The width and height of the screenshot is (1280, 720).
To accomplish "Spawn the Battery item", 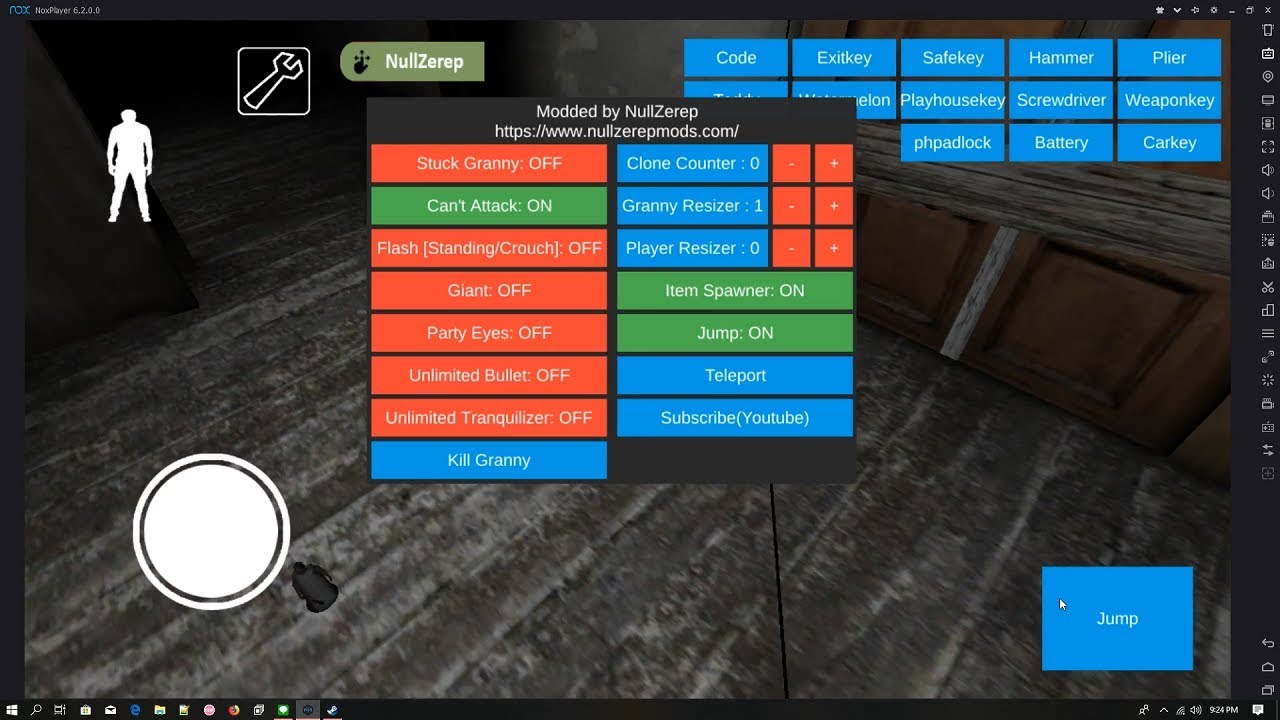I will 1061,143.
